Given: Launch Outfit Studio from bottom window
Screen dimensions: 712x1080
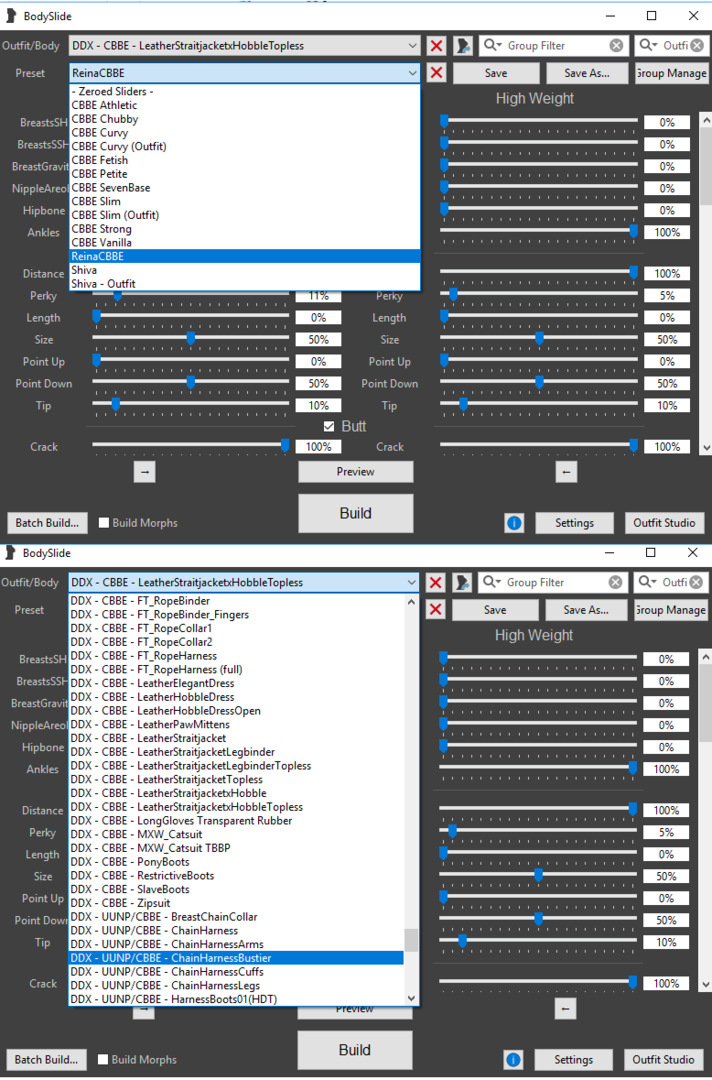Looking at the screenshot, I should [664, 1059].
